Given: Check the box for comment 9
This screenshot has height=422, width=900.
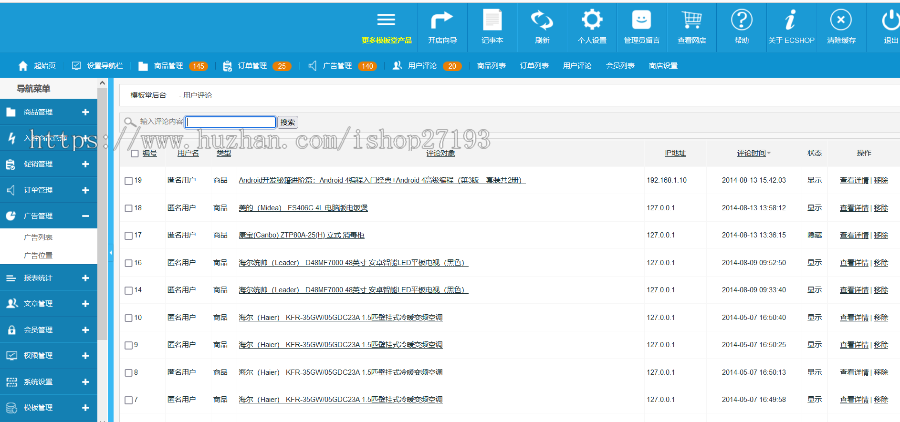Looking at the screenshot, I should [x=129, y=345].
